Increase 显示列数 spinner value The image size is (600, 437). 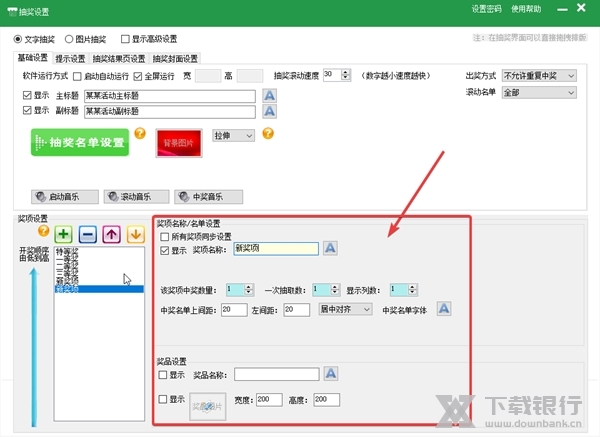click(412, 287)
